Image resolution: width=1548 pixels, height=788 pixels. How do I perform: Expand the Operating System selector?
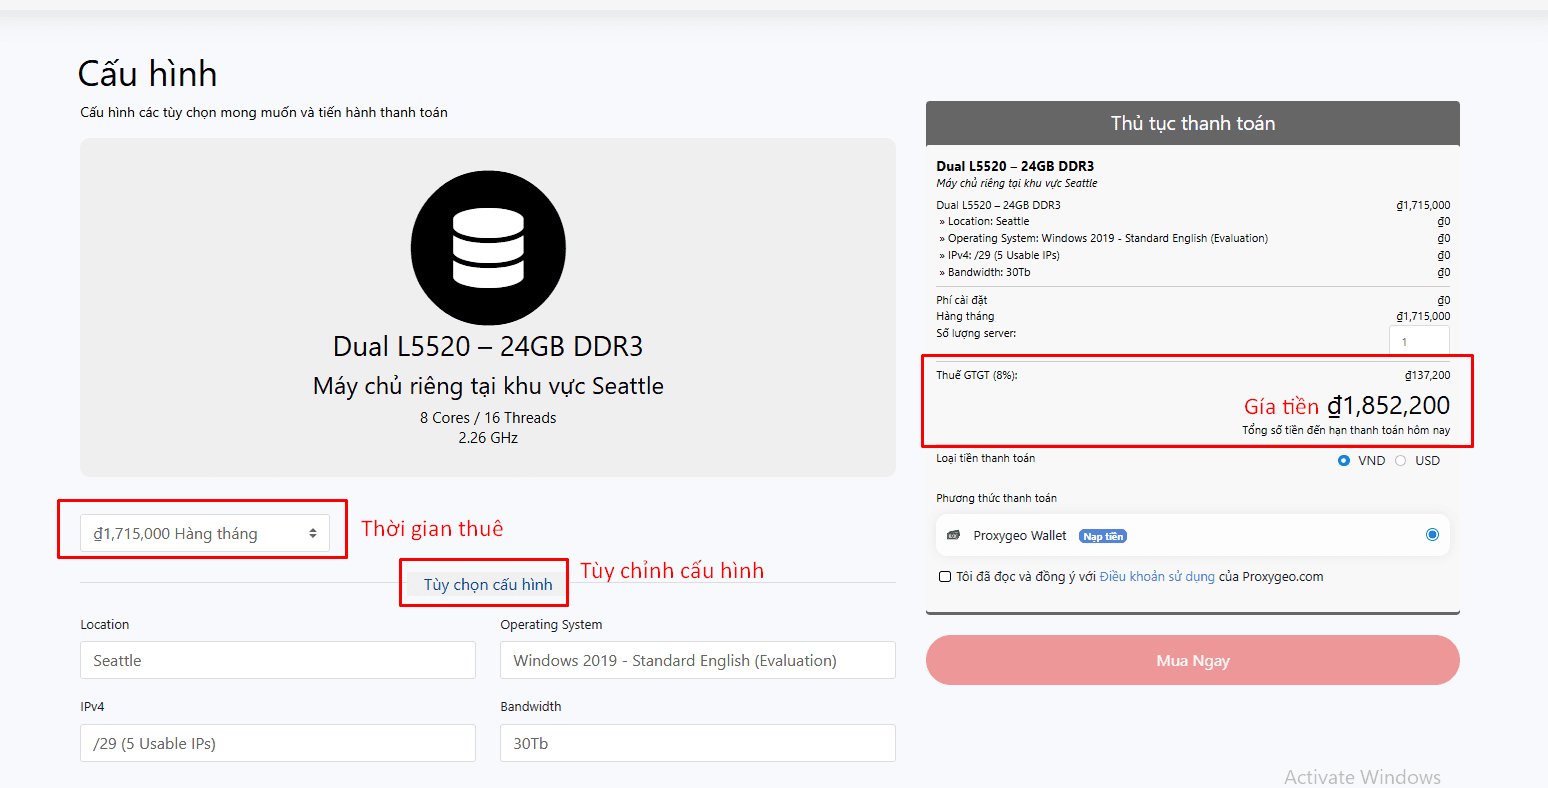(697, 661)
